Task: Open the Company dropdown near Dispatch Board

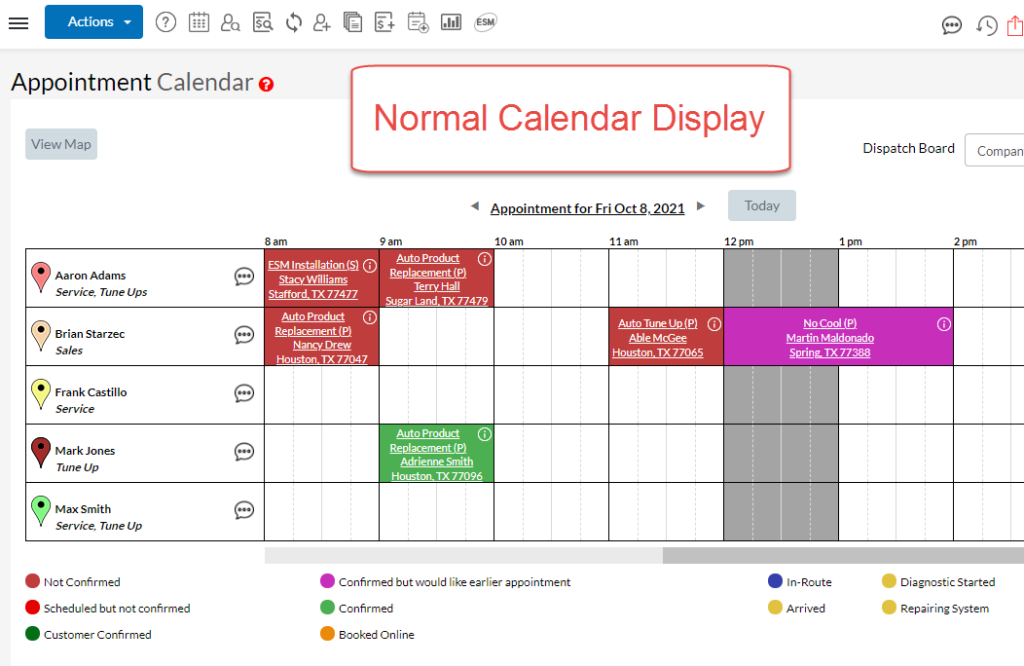Action: (999, 150)
